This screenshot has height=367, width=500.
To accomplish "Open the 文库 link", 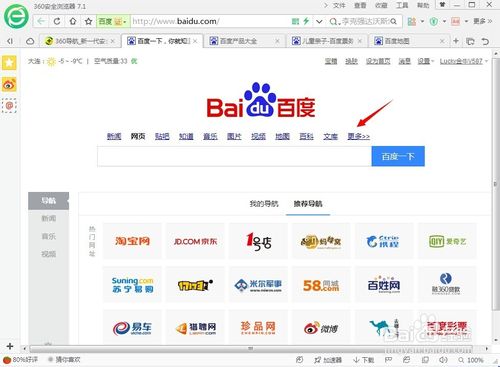I will coord(330,136).
